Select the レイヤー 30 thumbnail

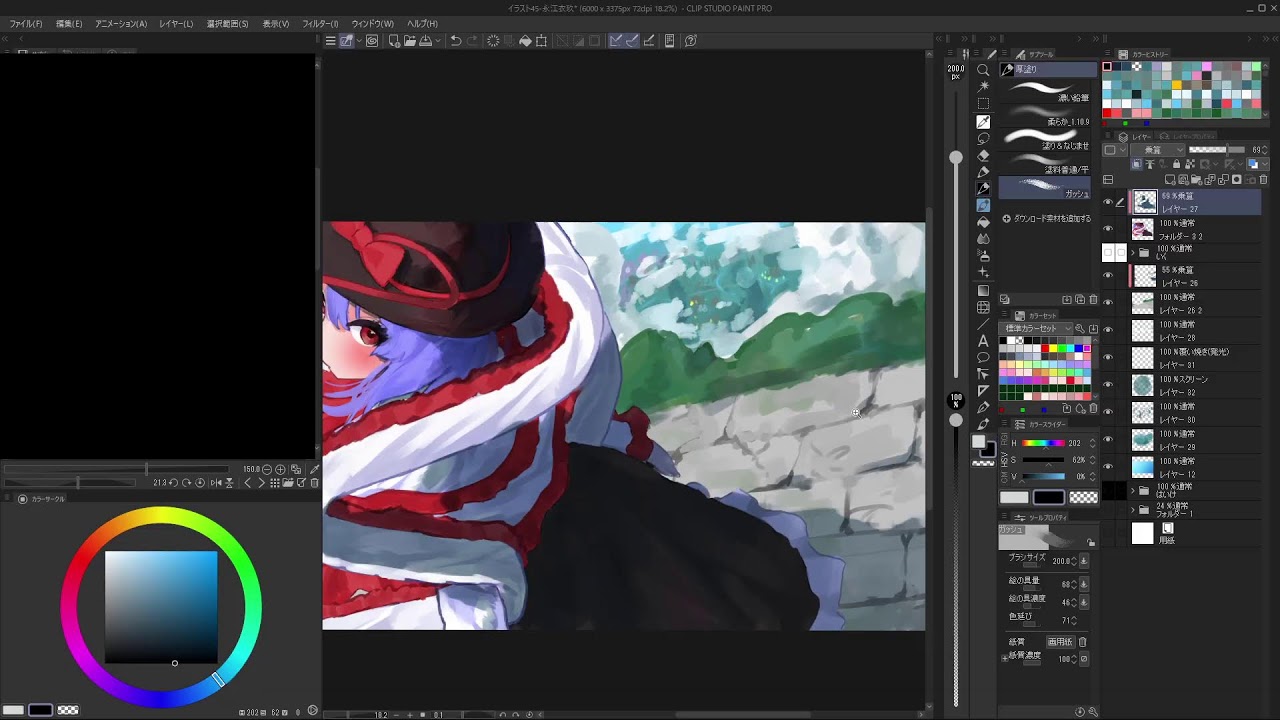coord(1143,412)
